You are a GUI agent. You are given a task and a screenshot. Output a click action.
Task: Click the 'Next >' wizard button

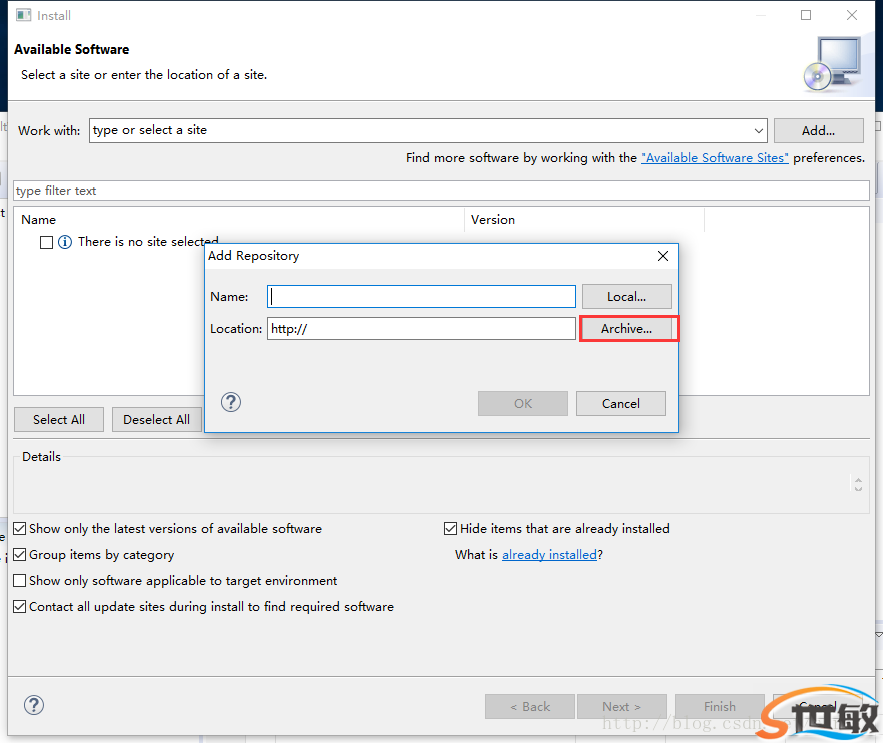tap(622, 706)
